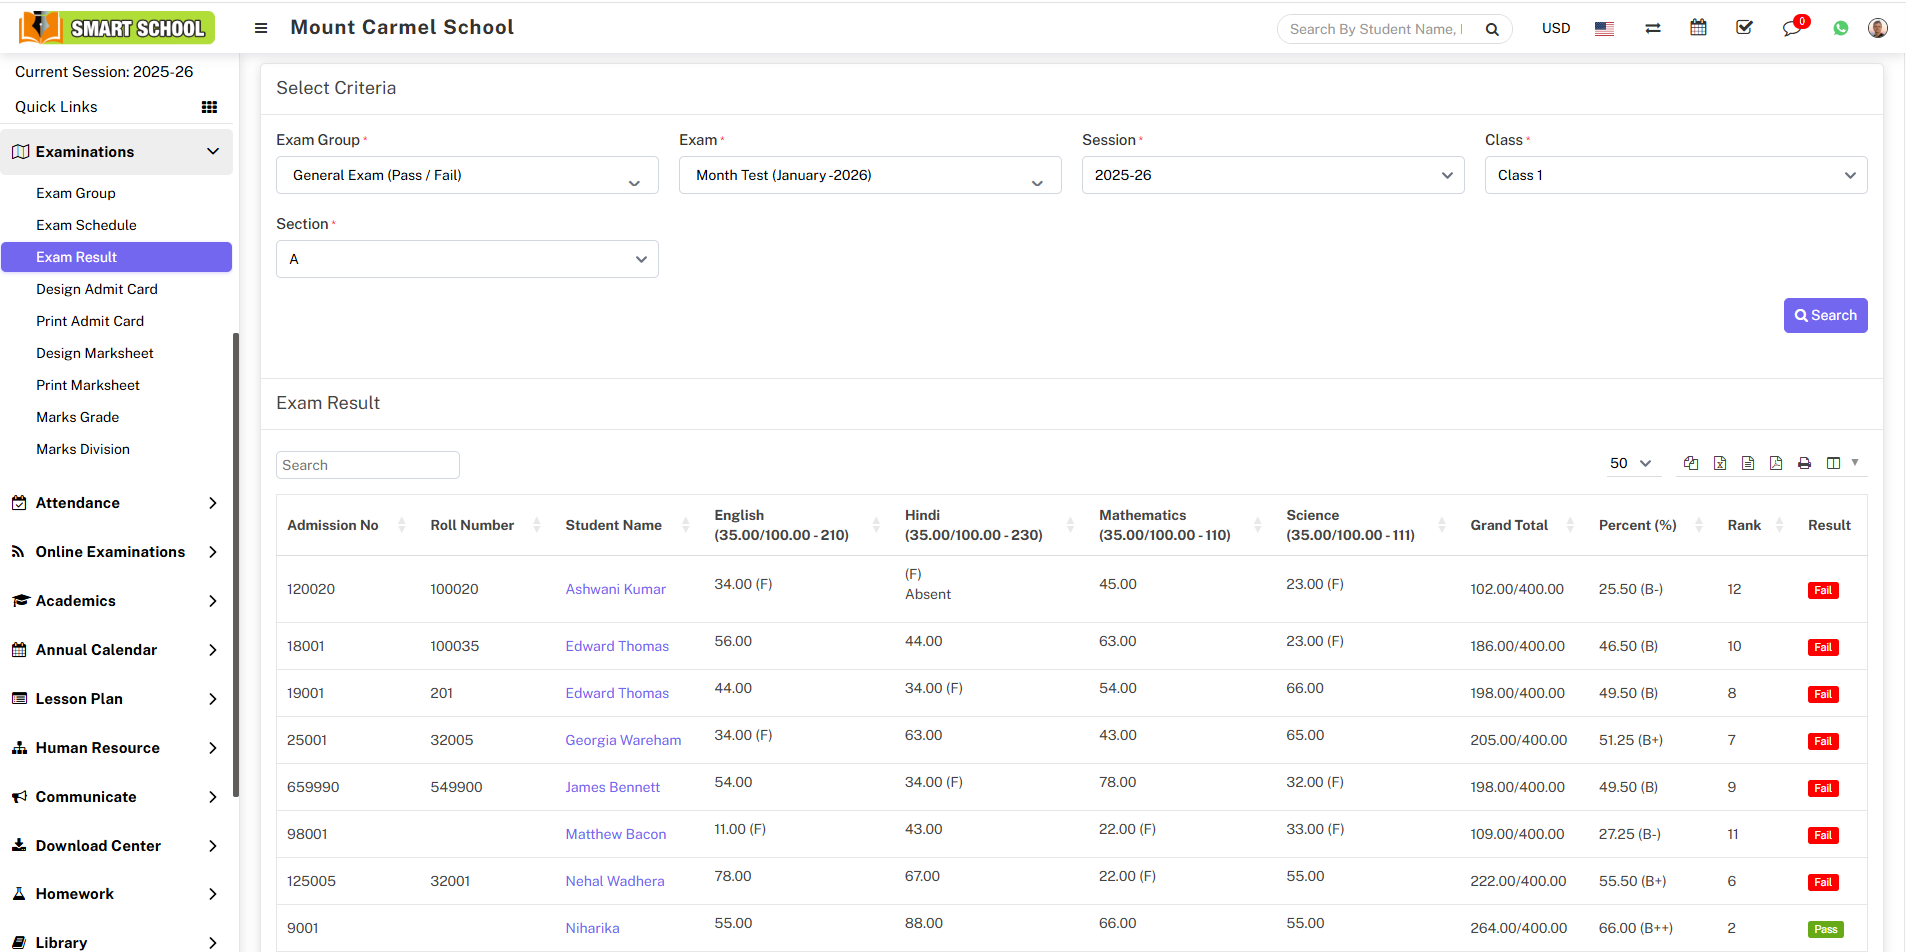
Task: Open the Exam Group dropdown
Action: click(x=467, y=175)
